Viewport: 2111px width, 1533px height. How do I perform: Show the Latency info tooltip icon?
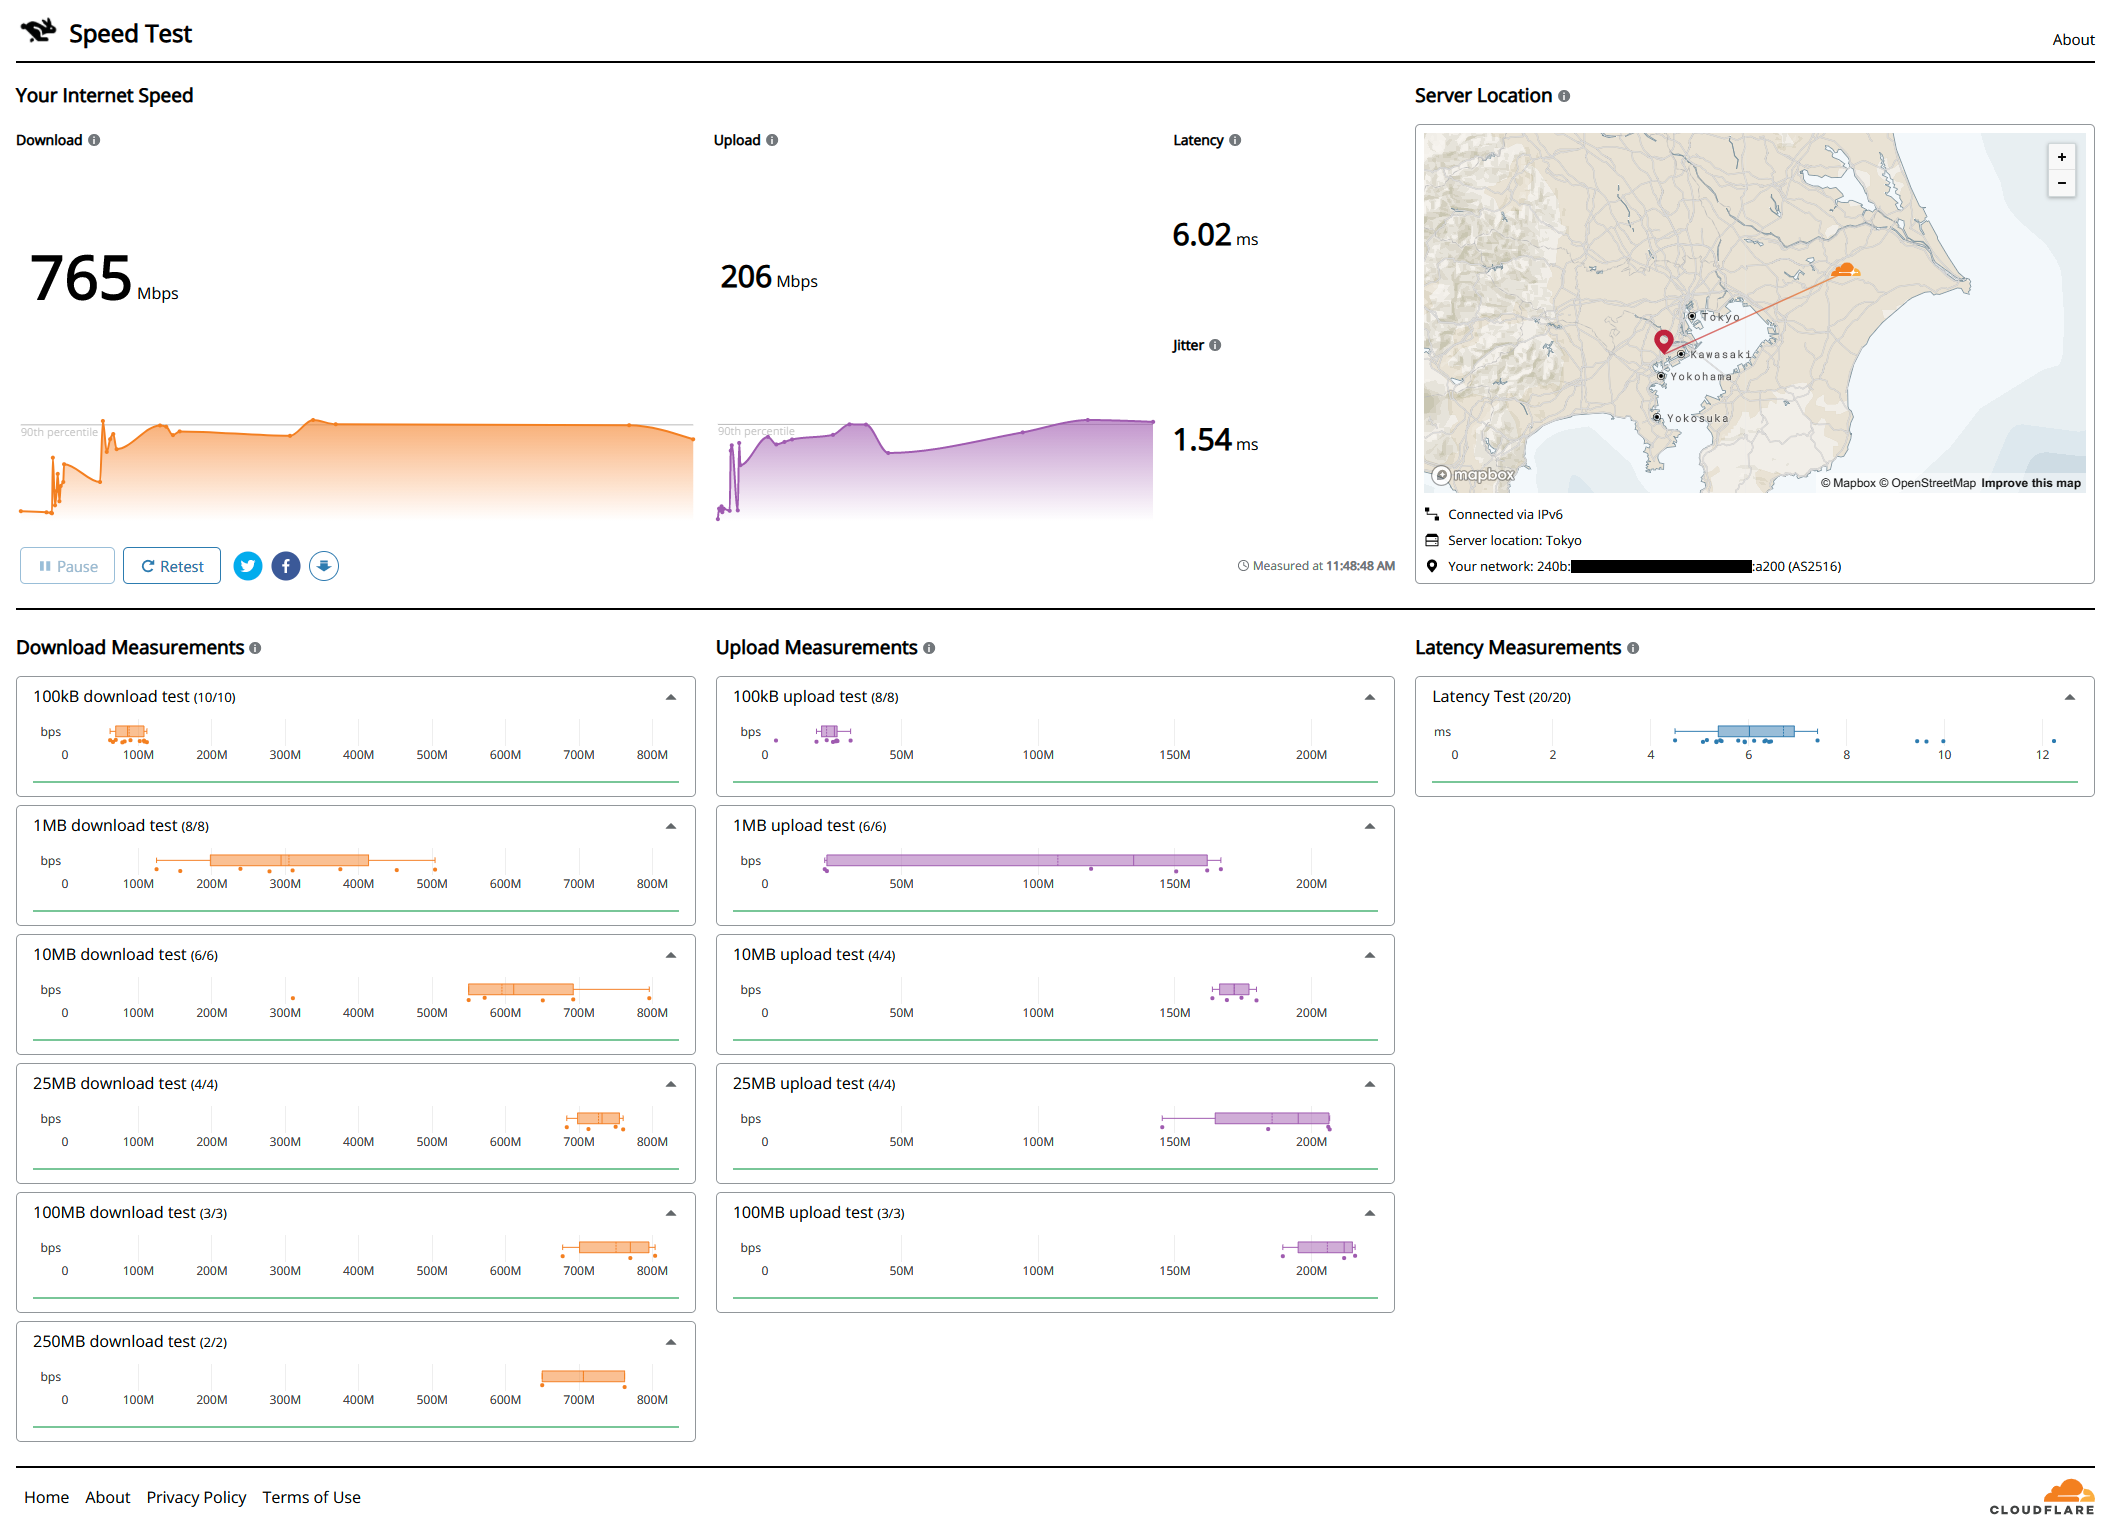tap(1235, 140)
